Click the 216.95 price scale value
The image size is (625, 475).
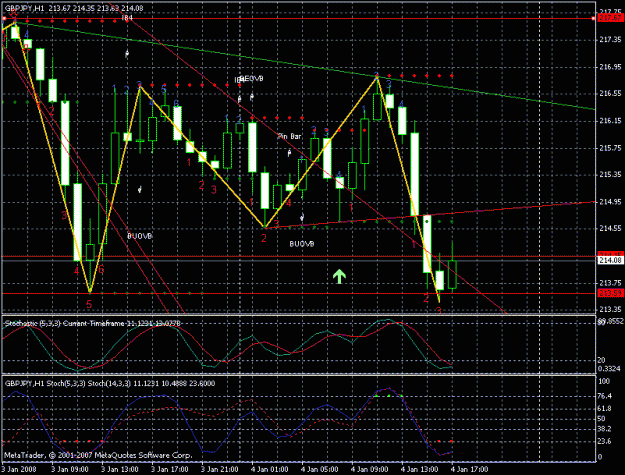(x=610, y=67)
